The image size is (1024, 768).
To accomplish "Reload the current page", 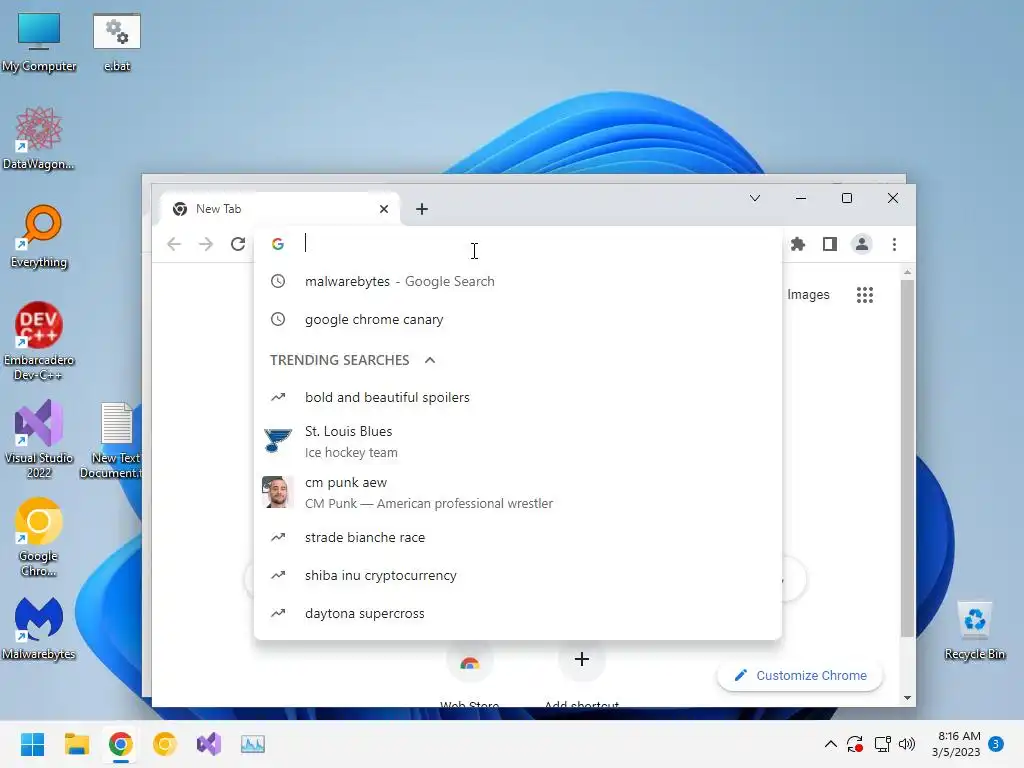I will (238, 244).
